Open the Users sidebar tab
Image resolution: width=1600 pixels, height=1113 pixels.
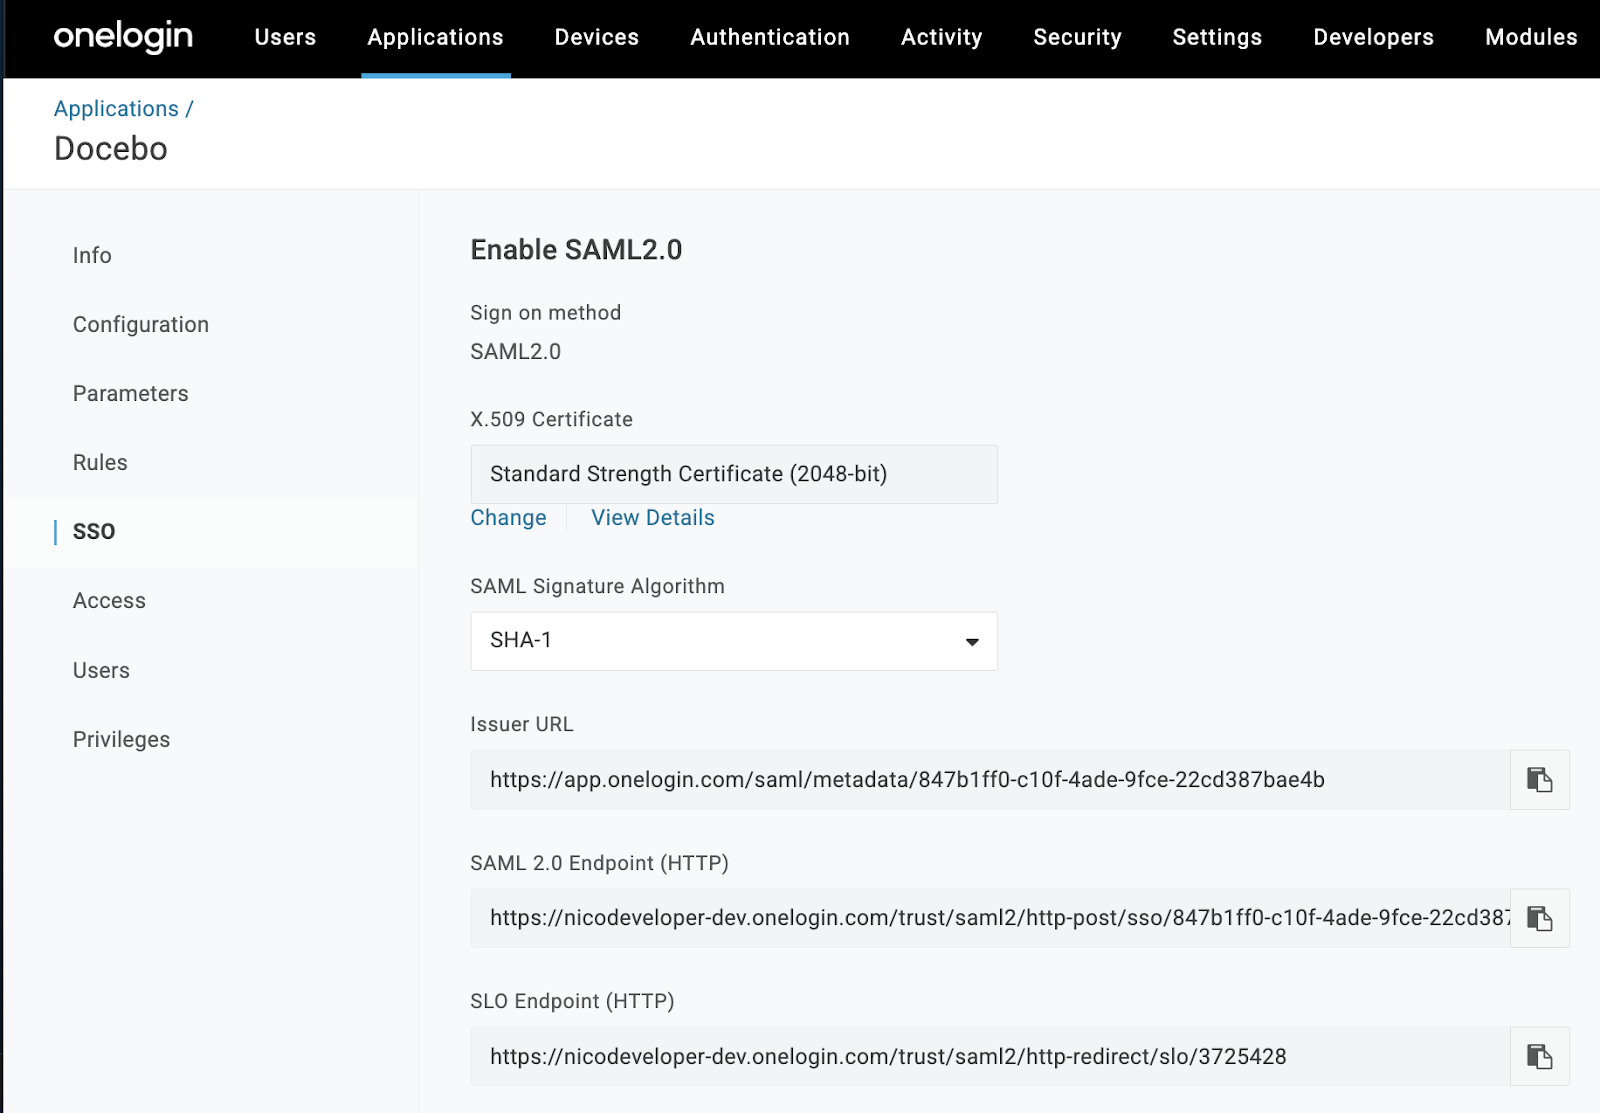pyautogui.click(x=101, y=670)
